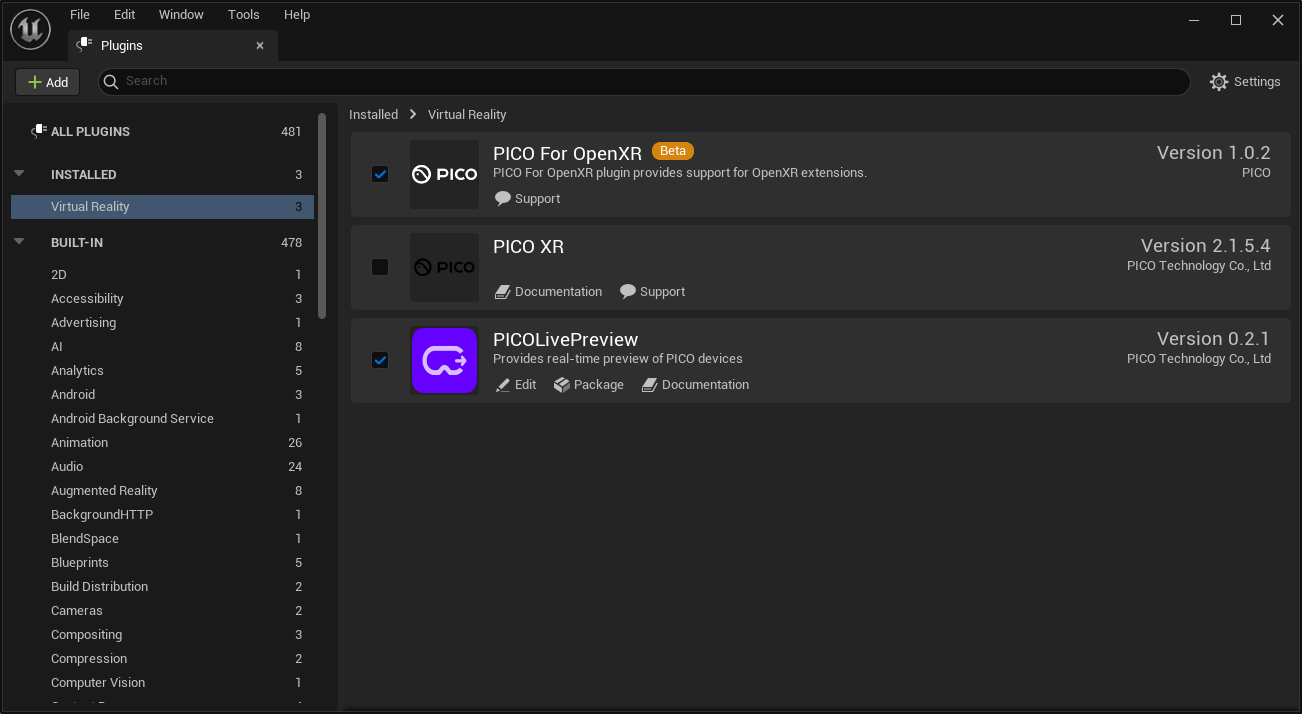Open the Edit menu
The image size is (1302, 714).
tap(125, 15)
